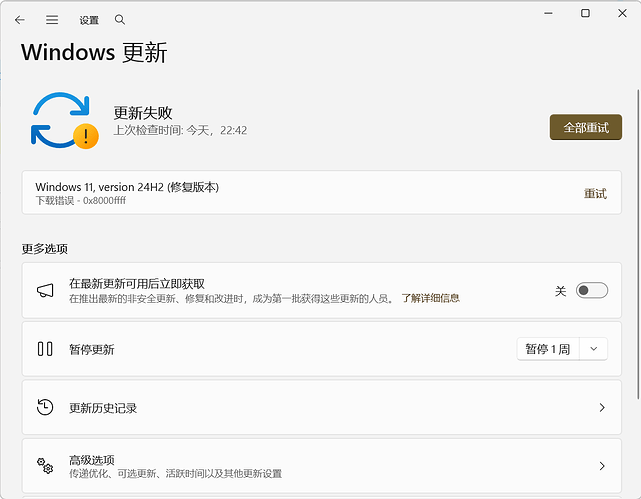This screenshot has width=641, height=499.
Task: Click the 更新失败 heading
Action: tap(143, 113)
